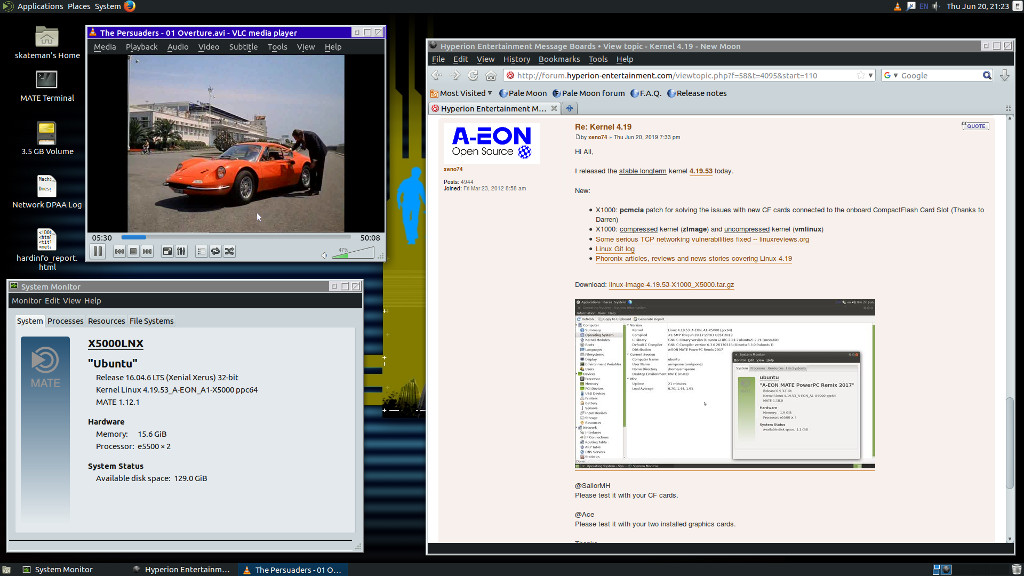Go forward in Pale Moon browser
The image size is (1024, 576).
click(x=455, y=76)
